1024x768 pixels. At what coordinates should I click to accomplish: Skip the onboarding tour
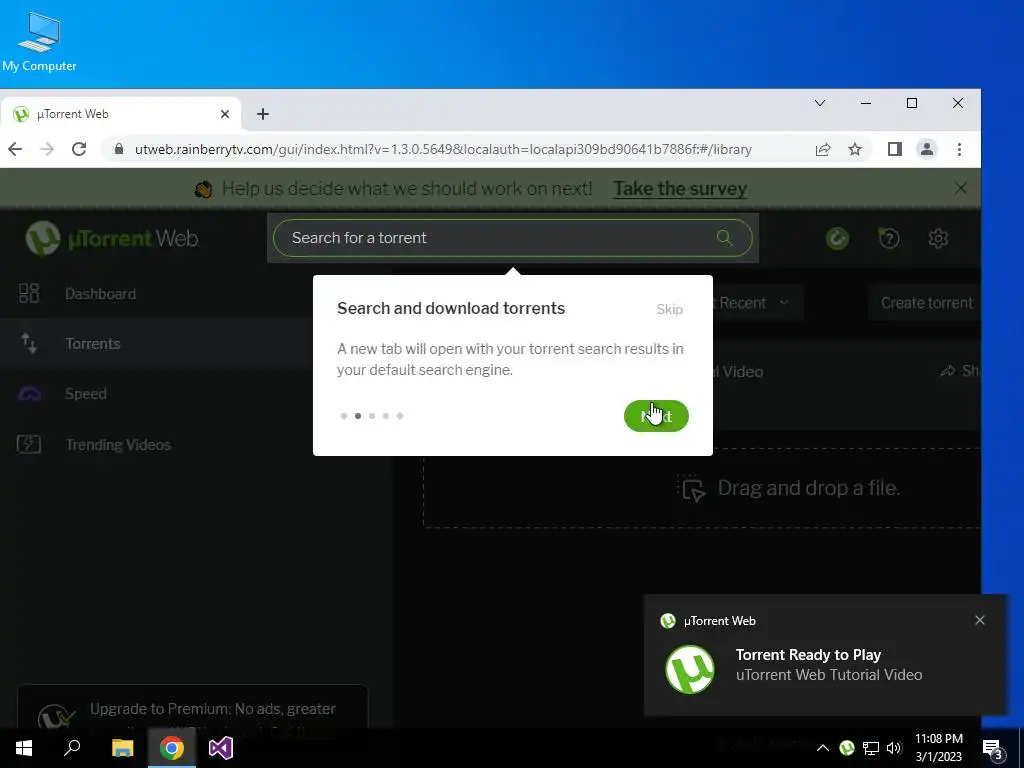point(669,310)
